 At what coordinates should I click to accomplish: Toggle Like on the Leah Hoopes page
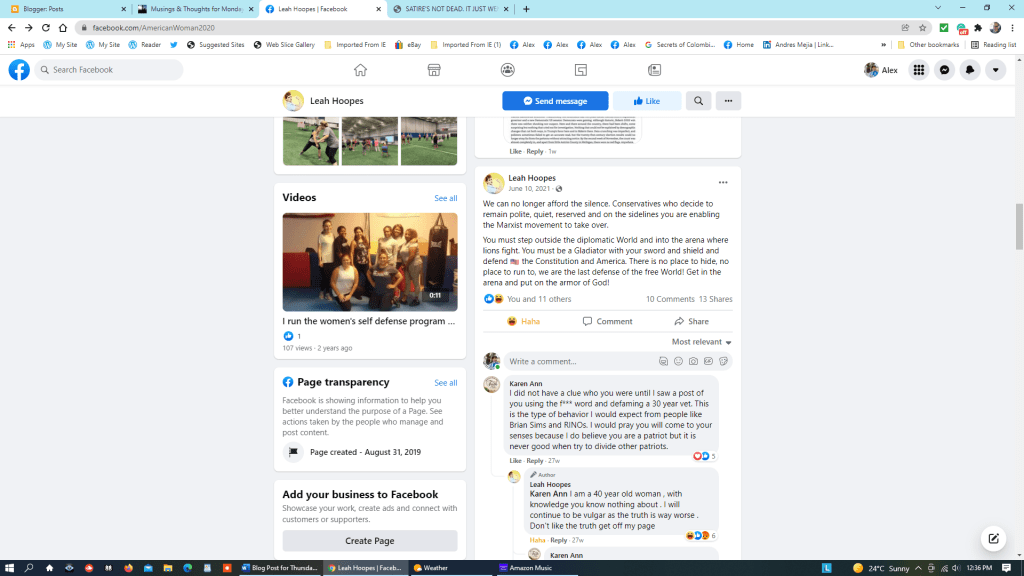point(646,101)
